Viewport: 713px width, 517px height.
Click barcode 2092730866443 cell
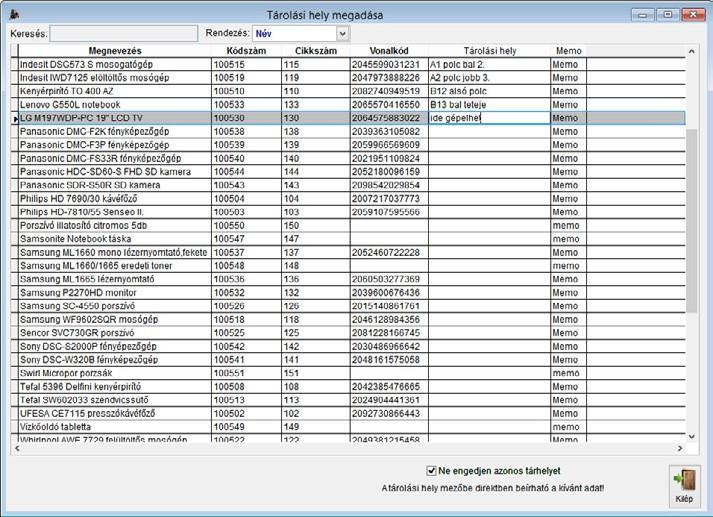[389, 413]
